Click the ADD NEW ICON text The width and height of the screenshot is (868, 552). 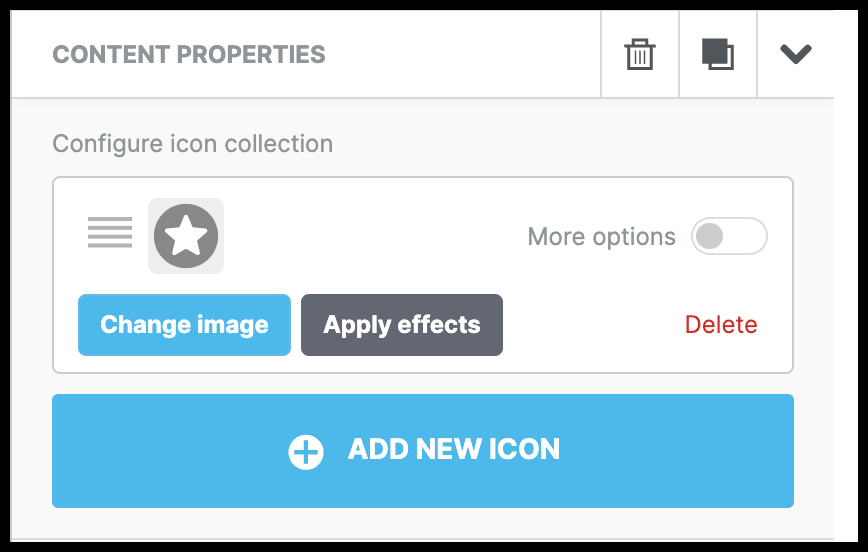[x=454, y=450]
